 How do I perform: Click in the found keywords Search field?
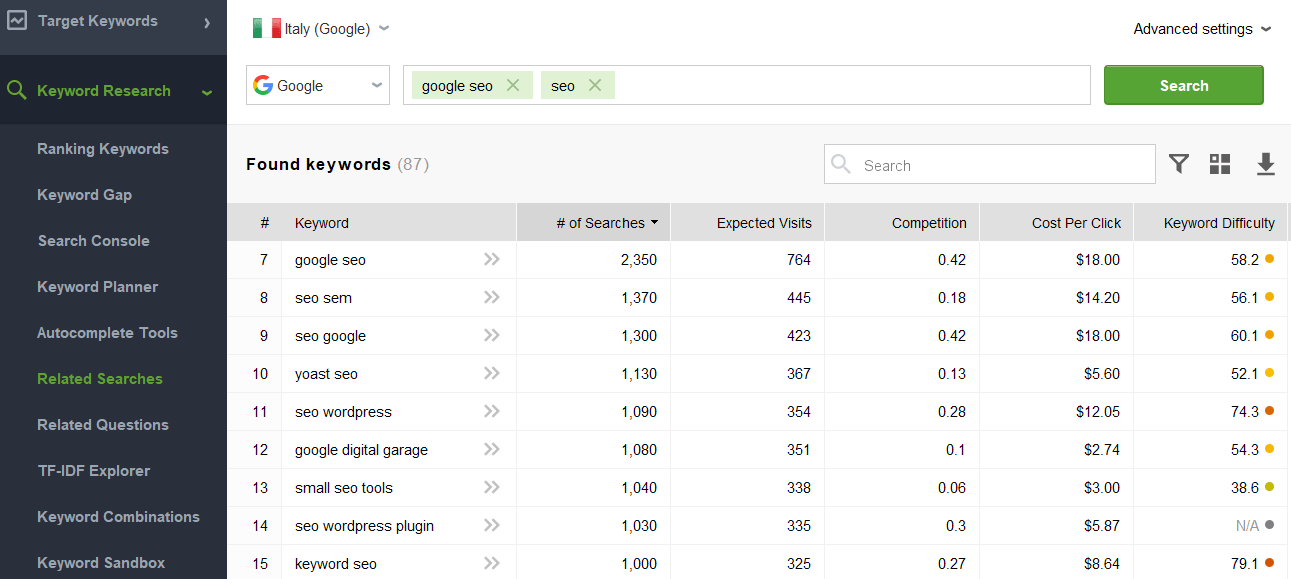pyautogui.click(x=990, y=165)
